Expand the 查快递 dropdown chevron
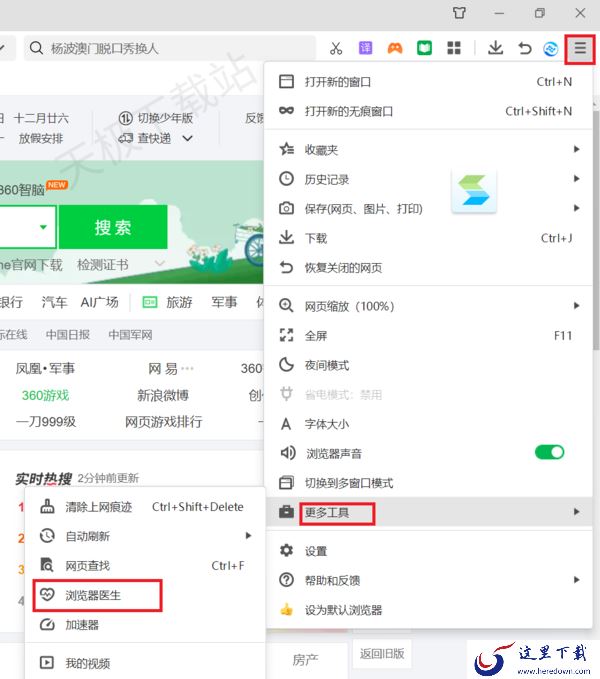The width and height of the screenshot is (600, 679). pyautogui.click(x=187, y=139)
